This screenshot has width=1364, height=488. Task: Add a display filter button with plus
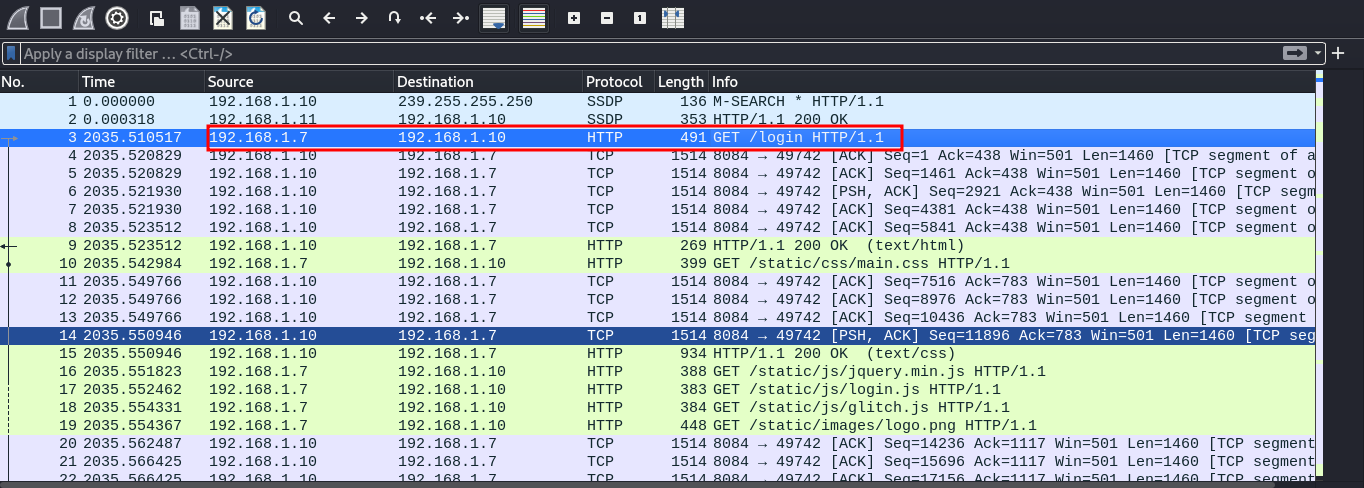(x=1339, y=53)
